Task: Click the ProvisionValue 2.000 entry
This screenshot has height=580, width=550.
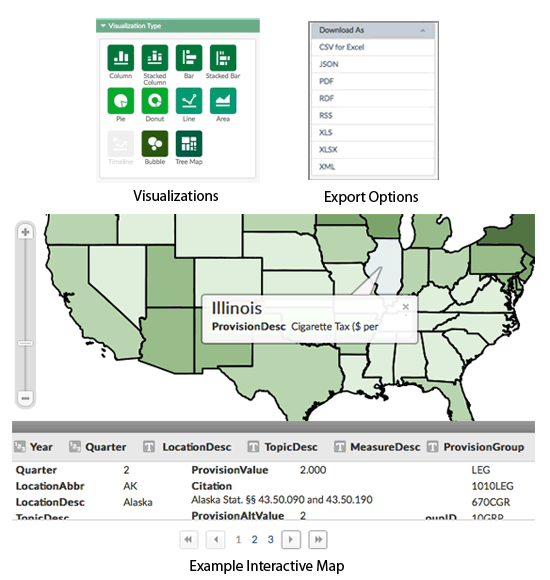Action: 313,470
